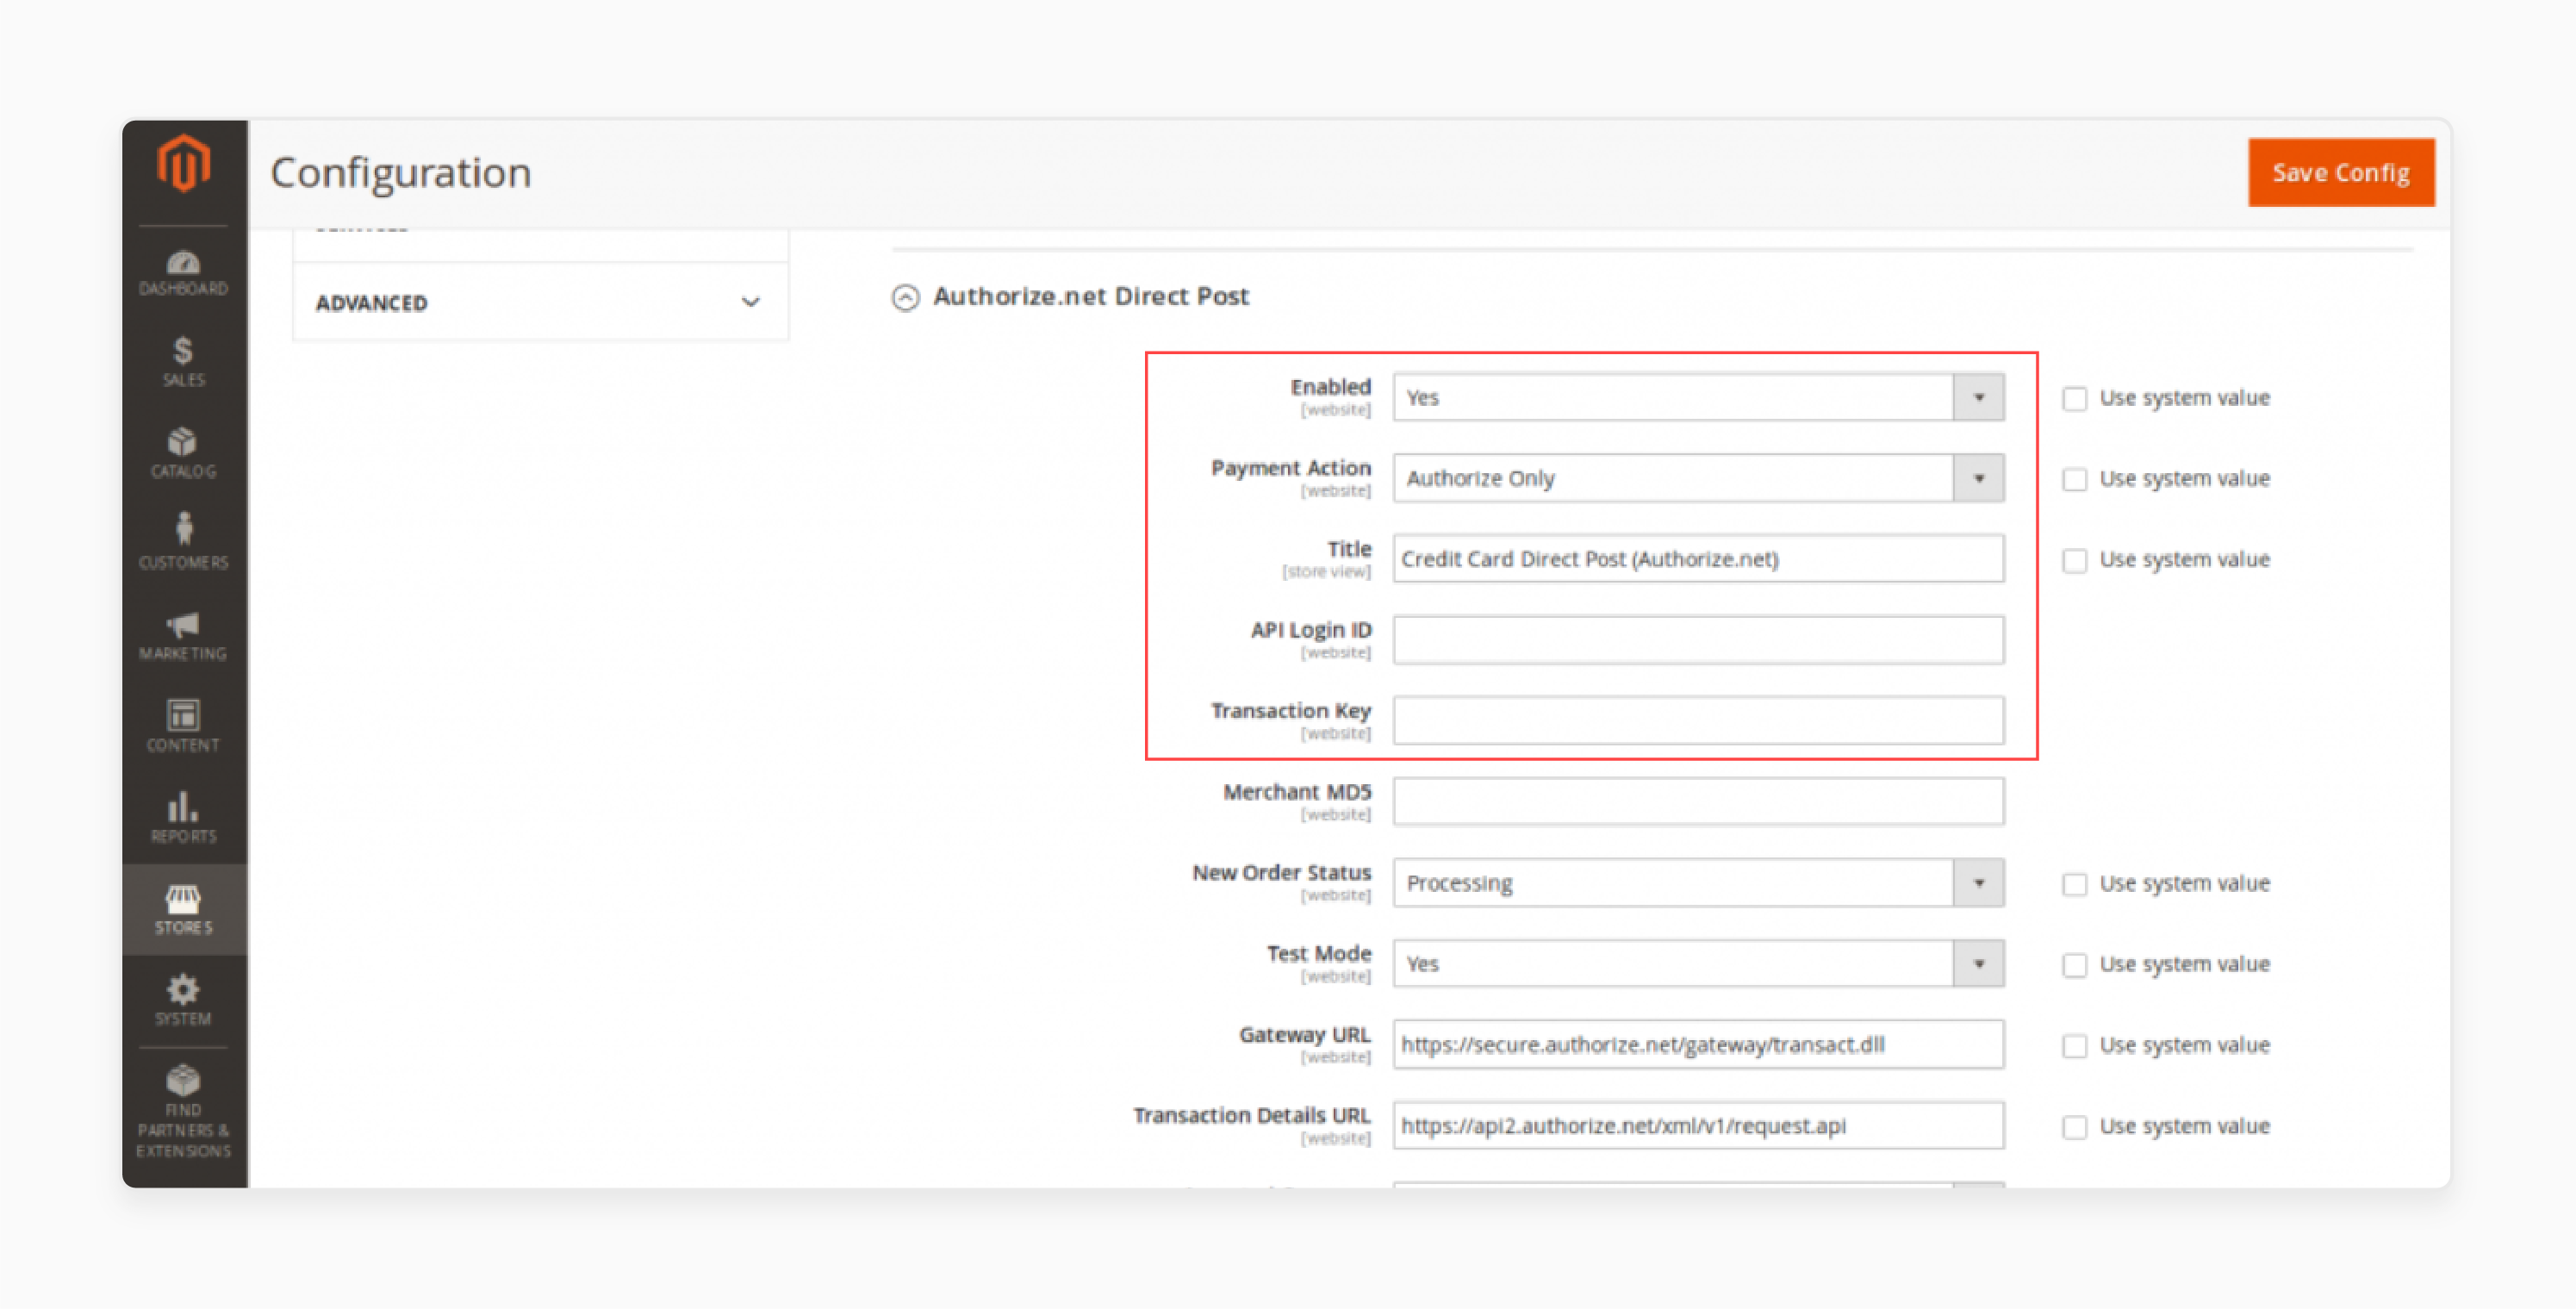This screenshot has height=1309, width=2576.
Task: Toggle Use system value for Transaction Details URL
Action: click(2075, 1128)
